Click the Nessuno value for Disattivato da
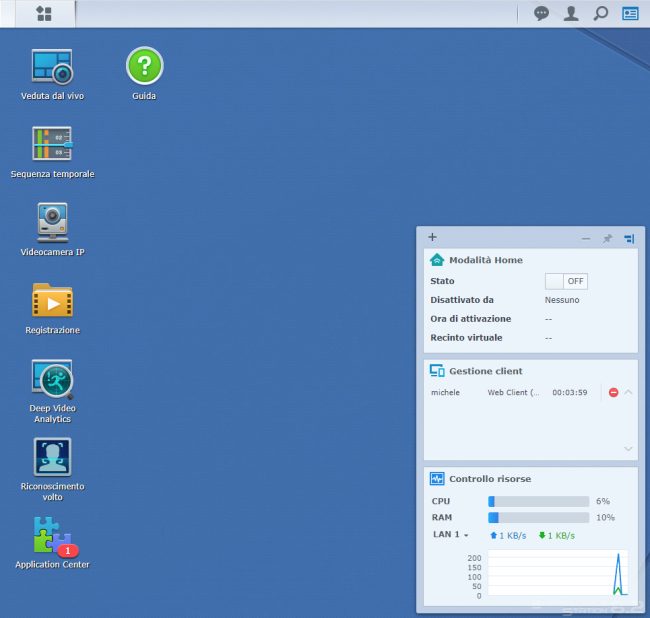650x618 pixels. tap(562, 300)
